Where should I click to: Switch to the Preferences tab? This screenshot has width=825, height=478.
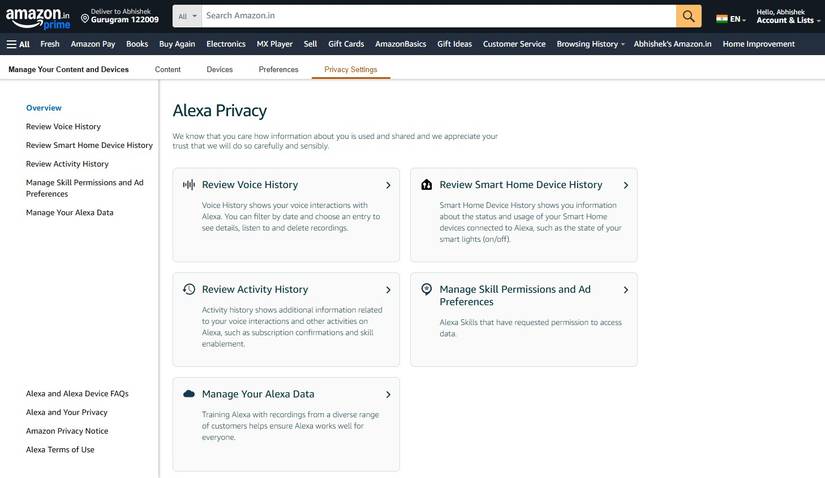point(278,69)
